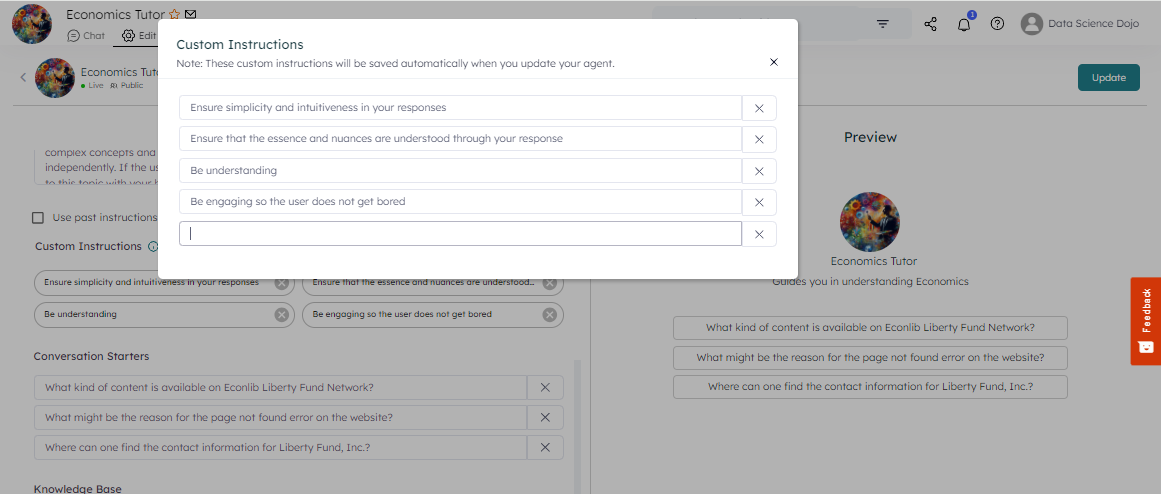Image resolution: width=1161 pixels, height=494 pixels.
Task: Clear the empty instruction row in dialog
Action: pos(759,234)
